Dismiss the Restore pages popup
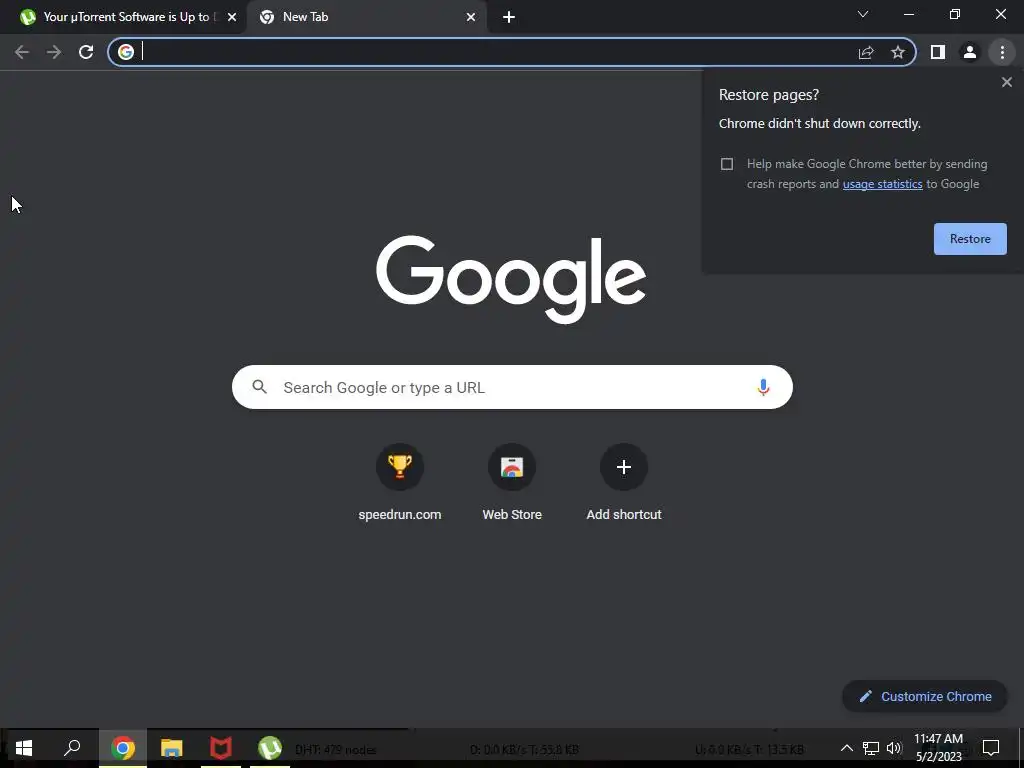The image size is (1024, 768). pos(1006,82)
